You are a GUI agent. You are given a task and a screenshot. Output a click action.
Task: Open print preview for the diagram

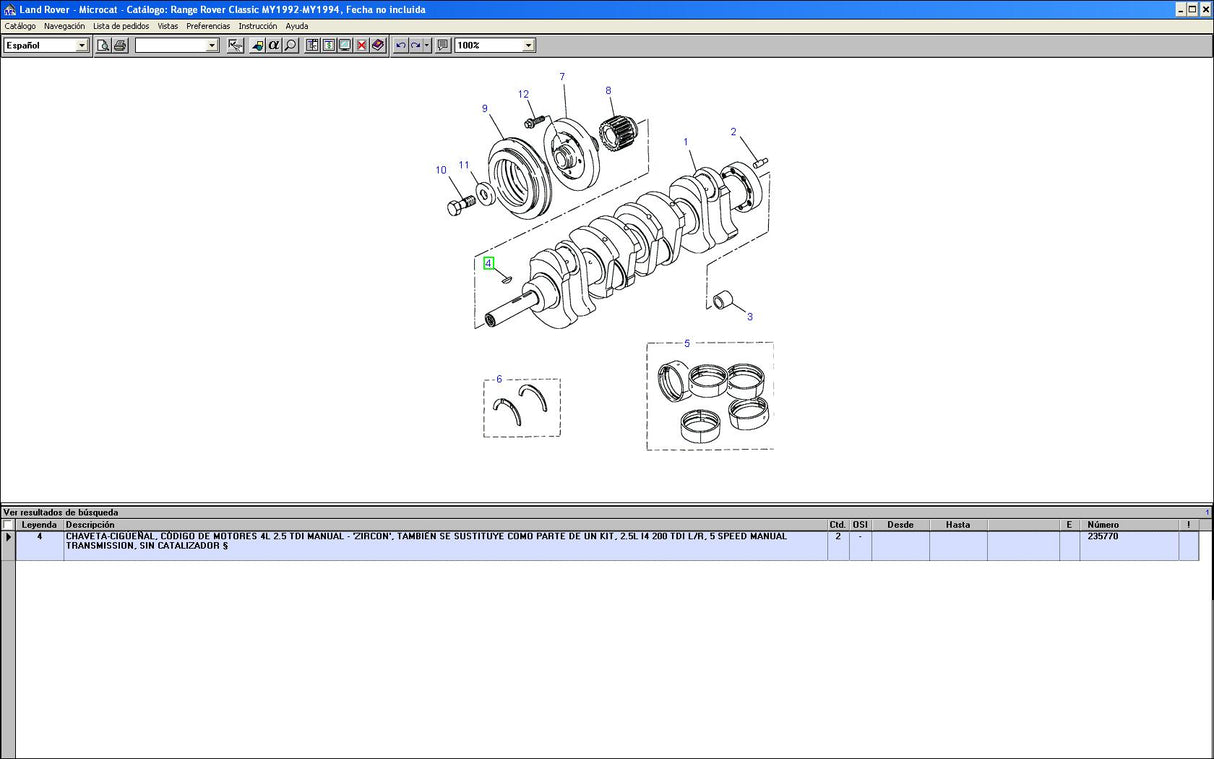pos(103,45)
